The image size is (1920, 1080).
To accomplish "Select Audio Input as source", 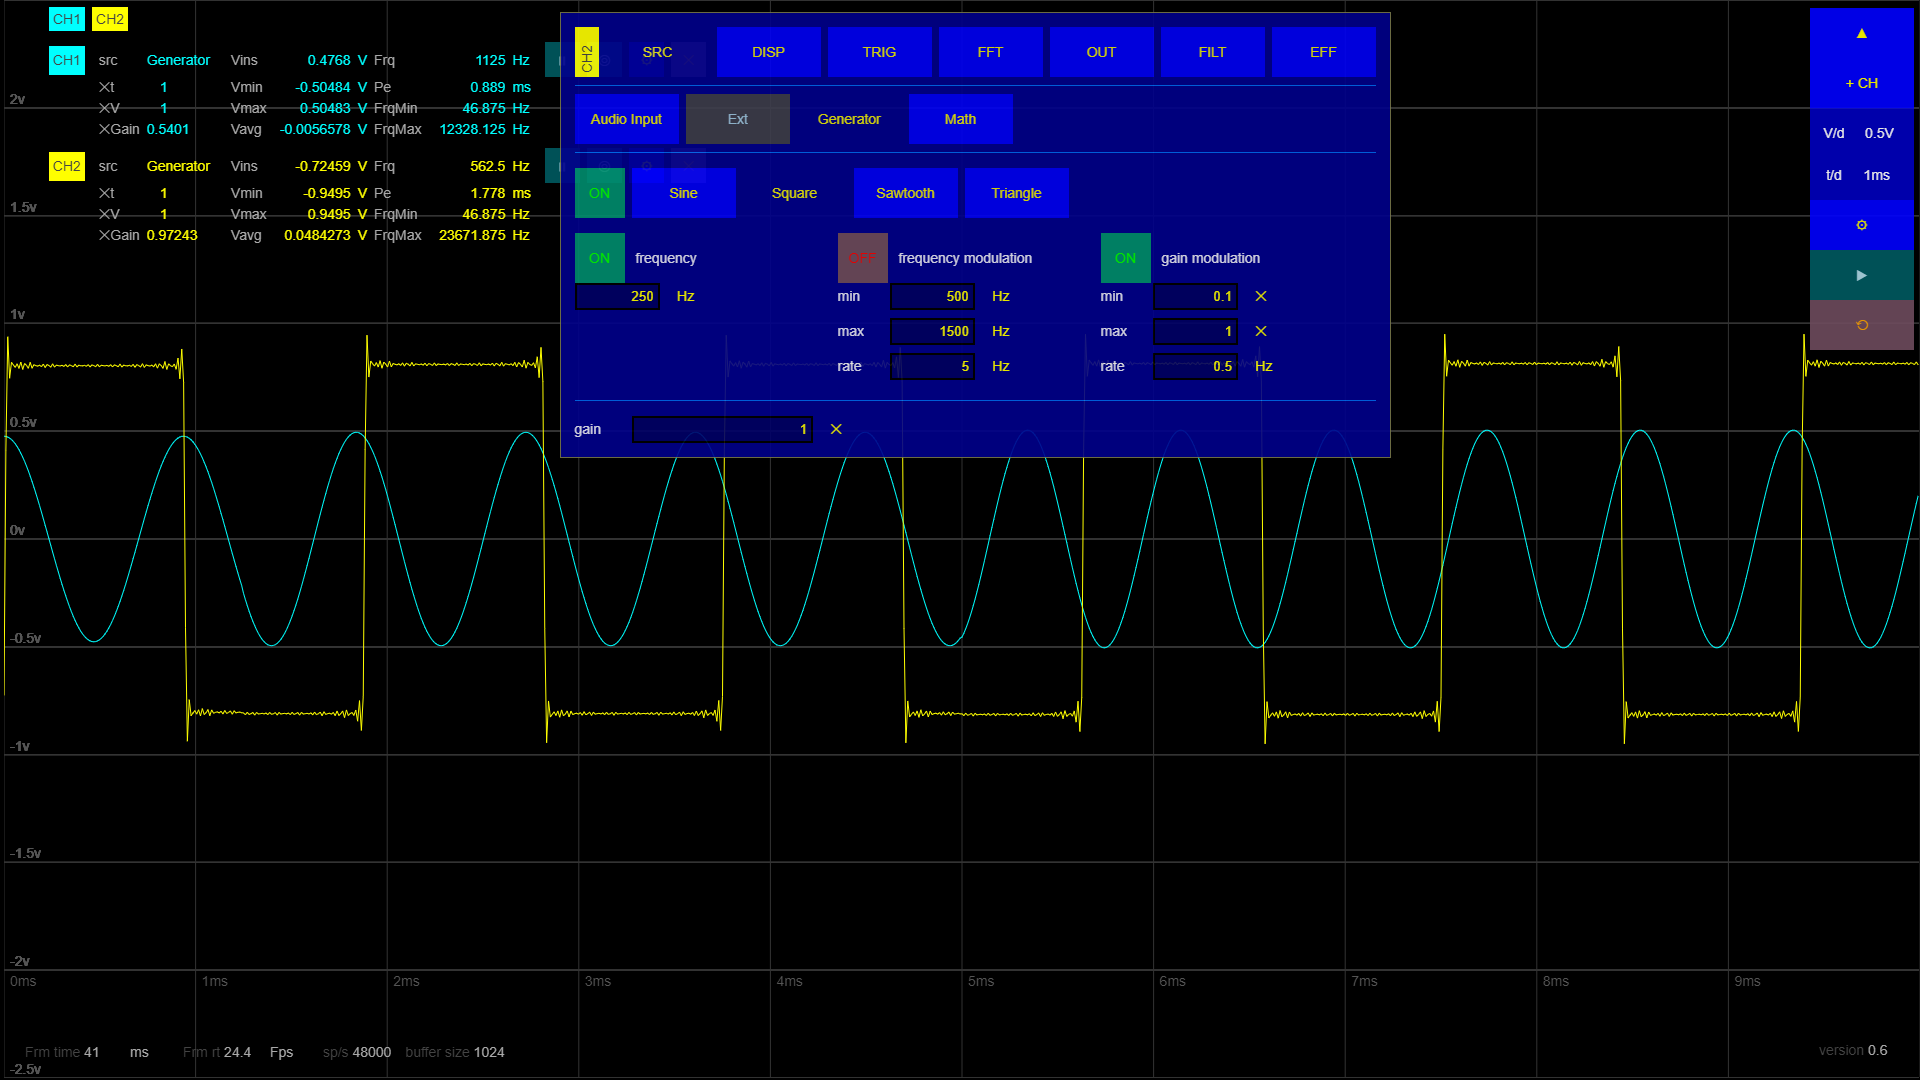I will [626, 119].
